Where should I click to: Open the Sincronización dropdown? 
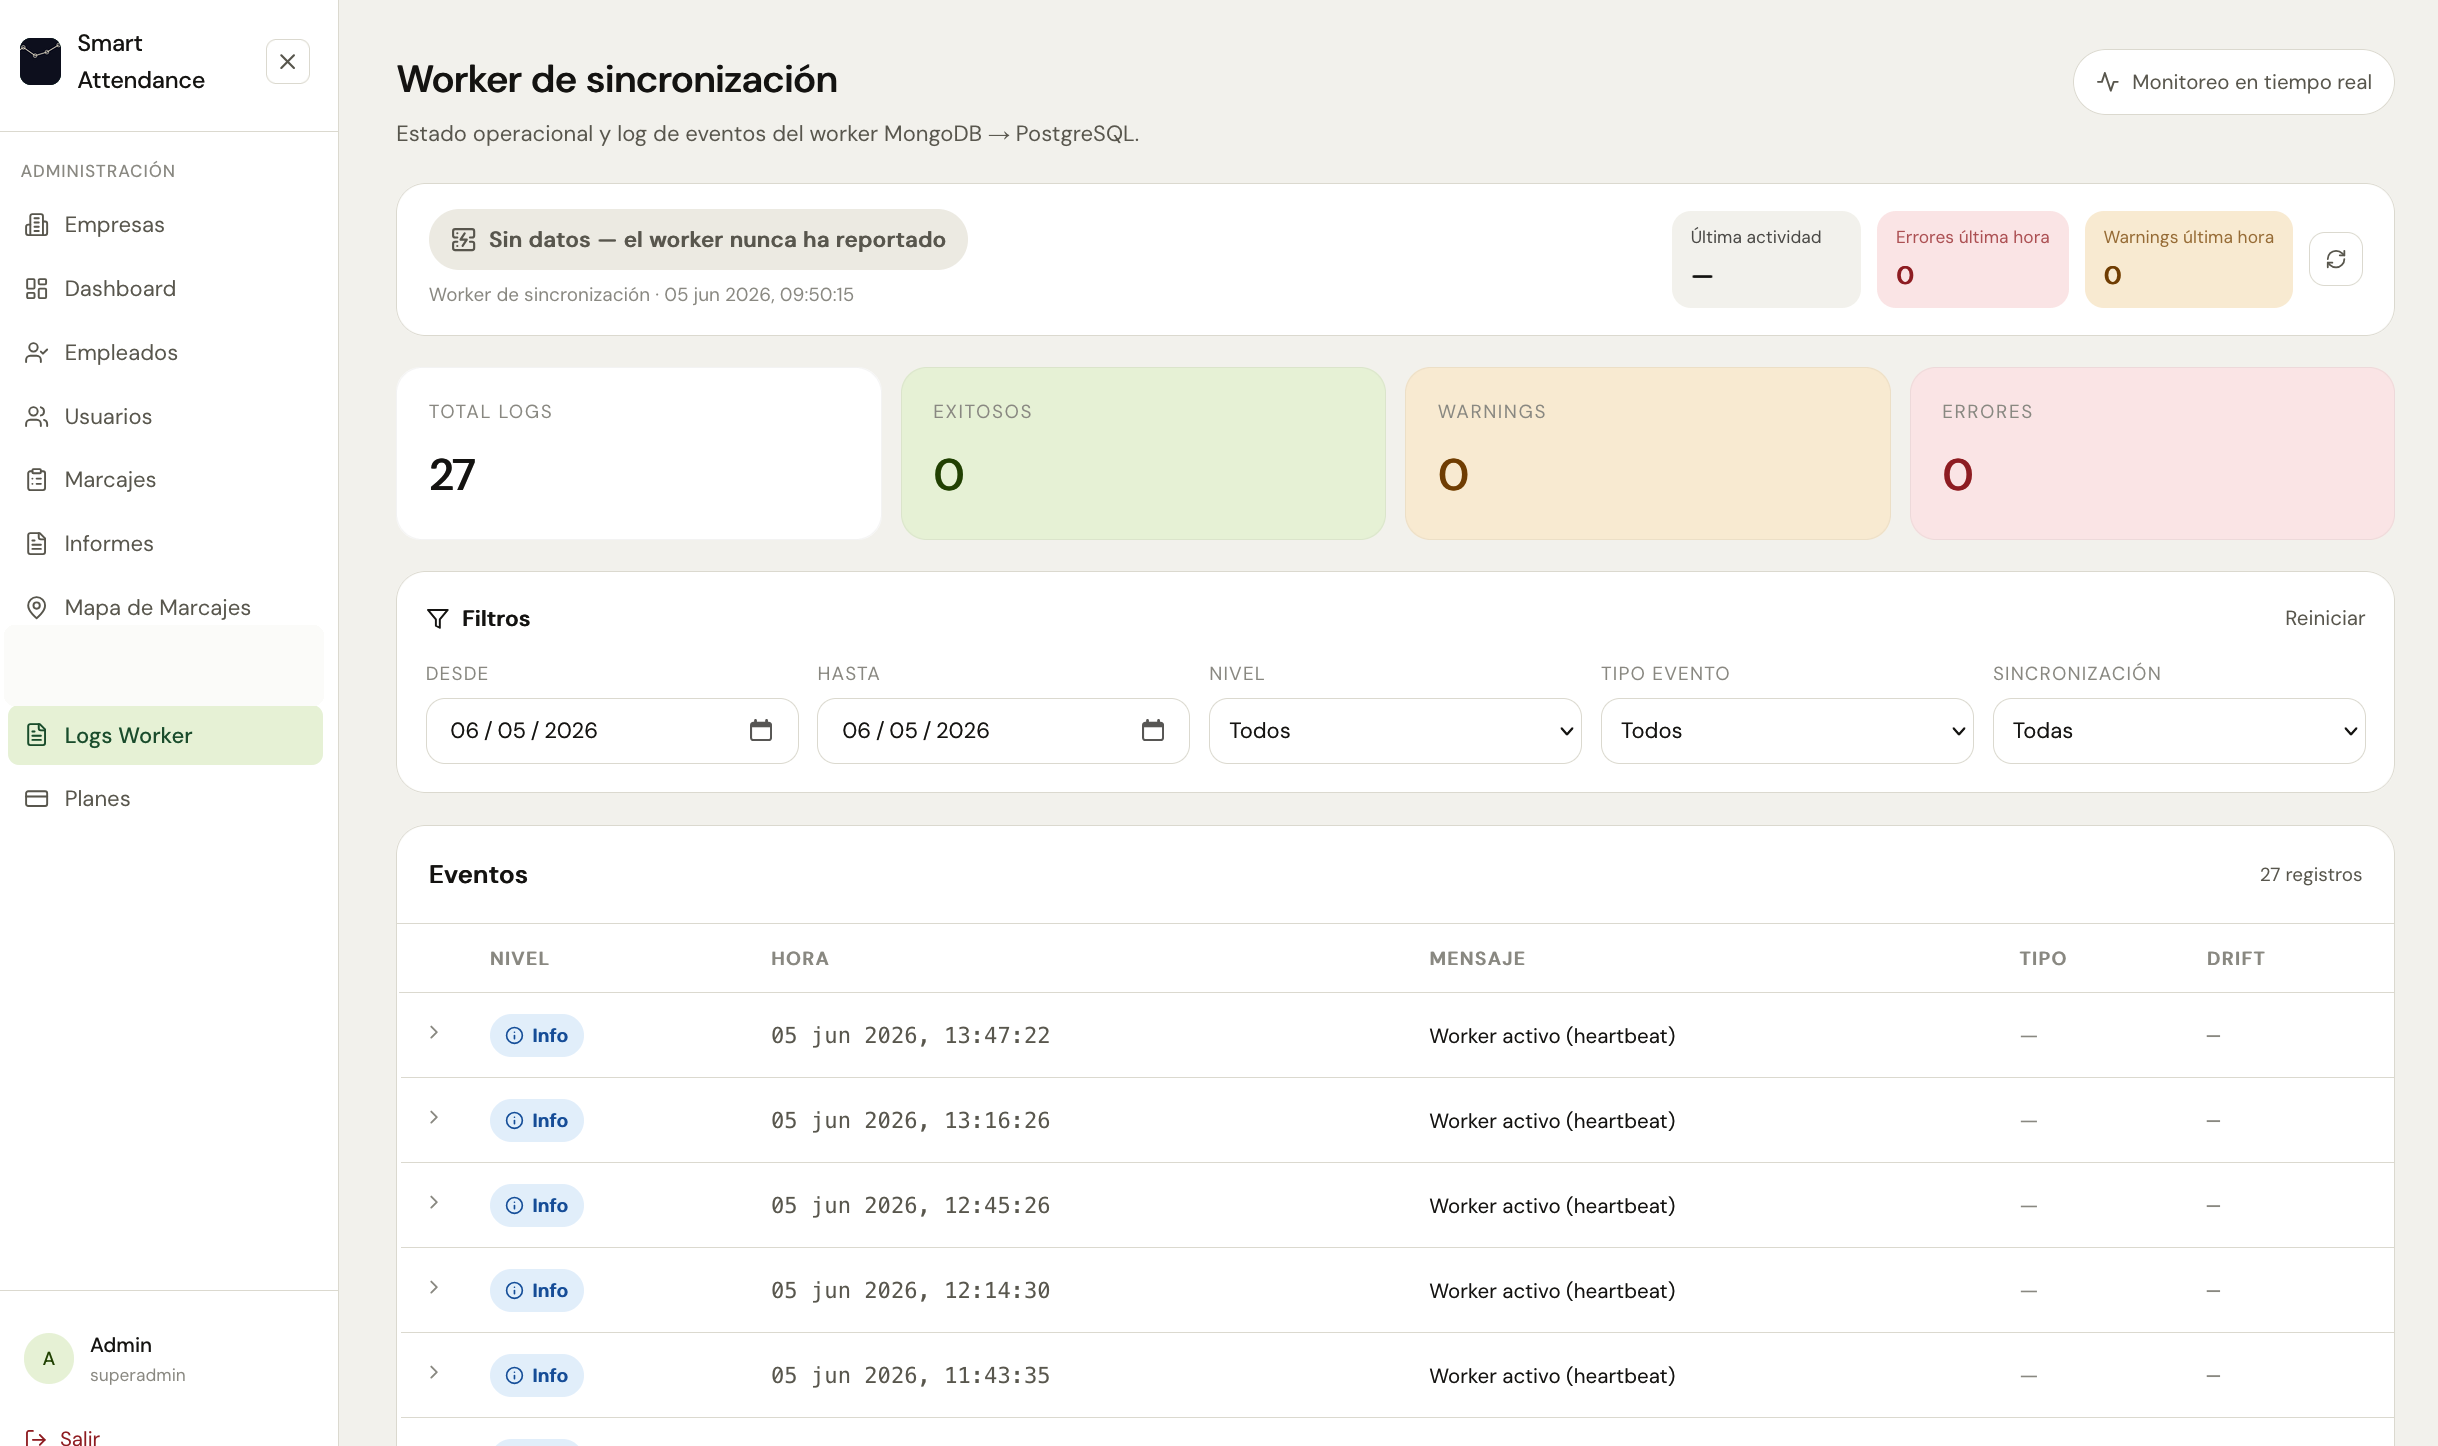[x=2178, y=730]
